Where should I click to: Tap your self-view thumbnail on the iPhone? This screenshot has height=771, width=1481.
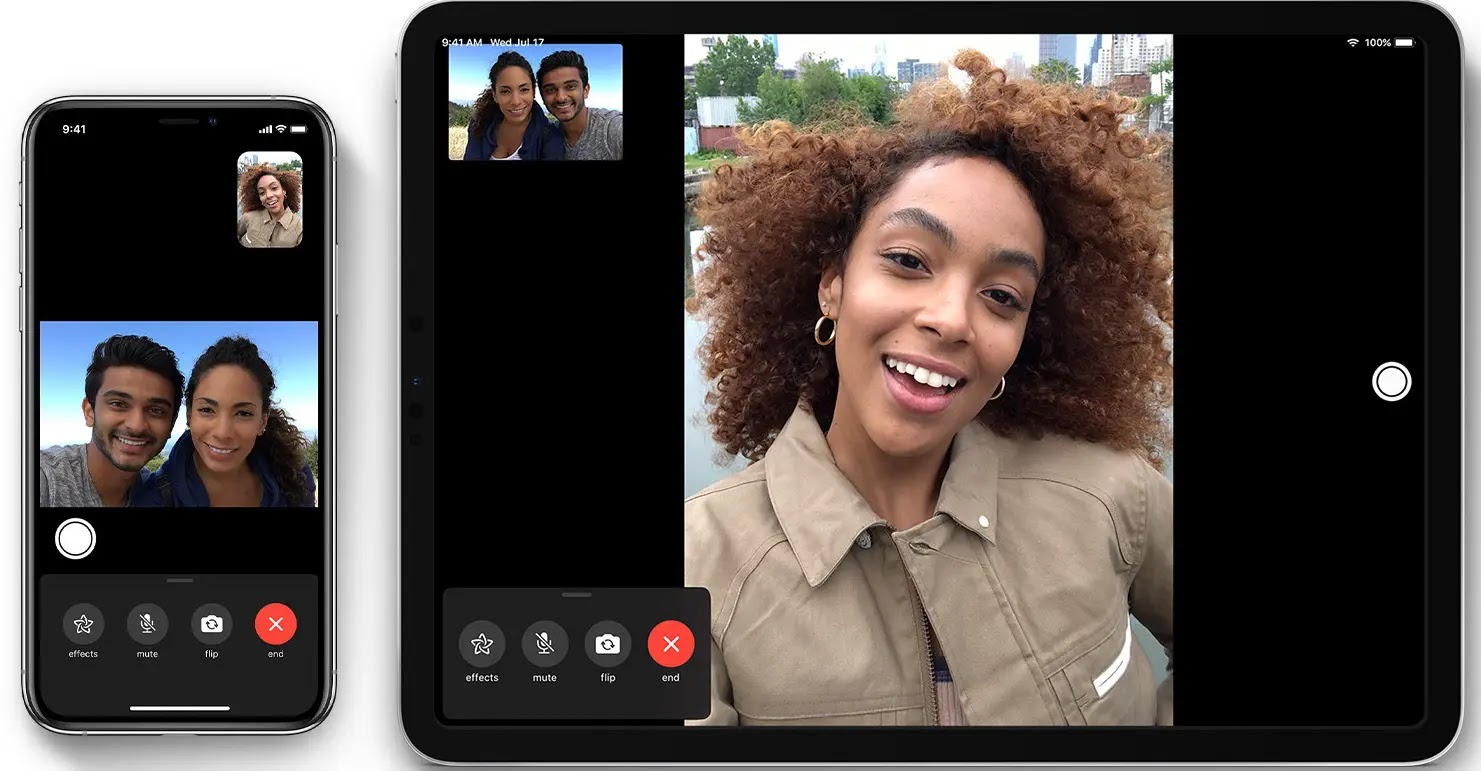(270, 199)
